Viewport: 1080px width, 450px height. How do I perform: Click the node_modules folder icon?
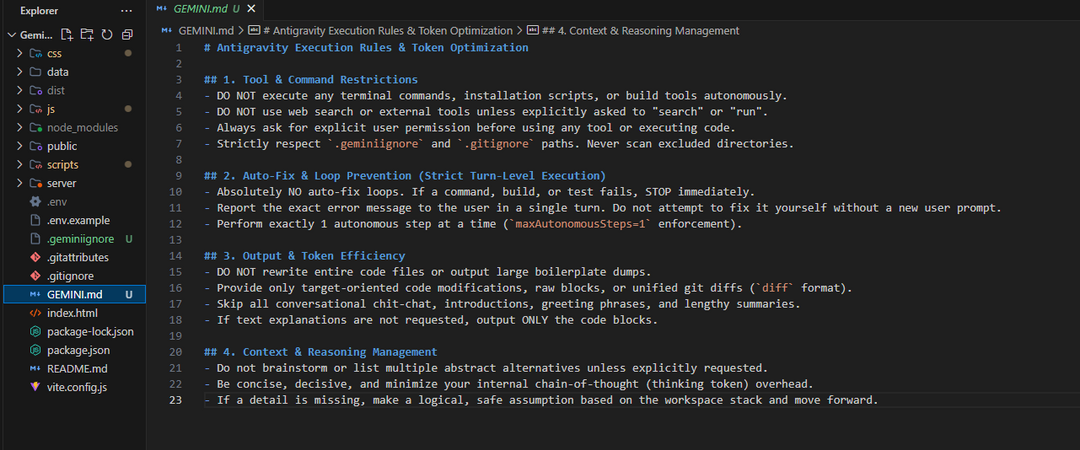pos(35,128)
